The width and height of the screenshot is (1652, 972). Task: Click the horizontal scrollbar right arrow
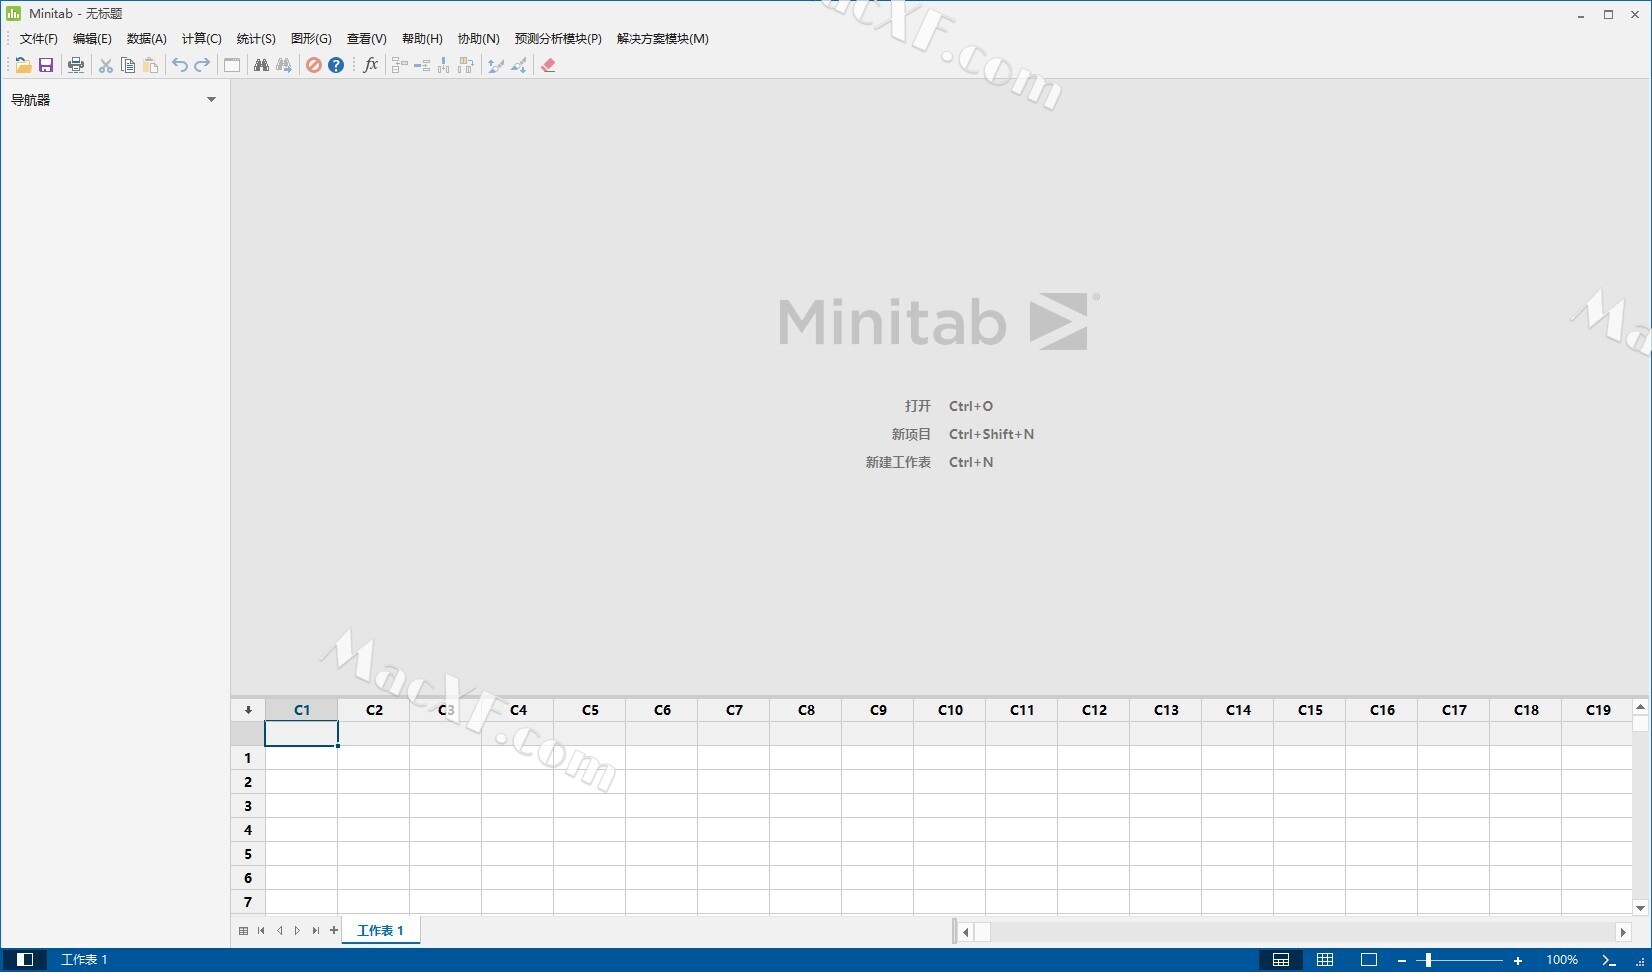[x=1623, y=932]
